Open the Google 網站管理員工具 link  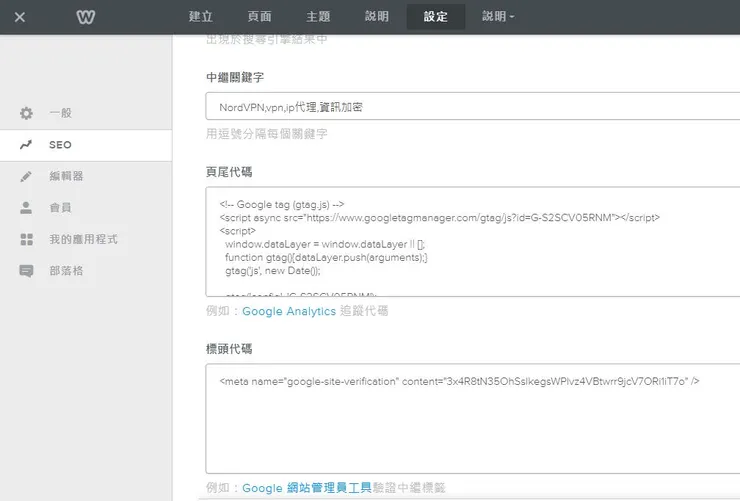click(x=307, y=488)
